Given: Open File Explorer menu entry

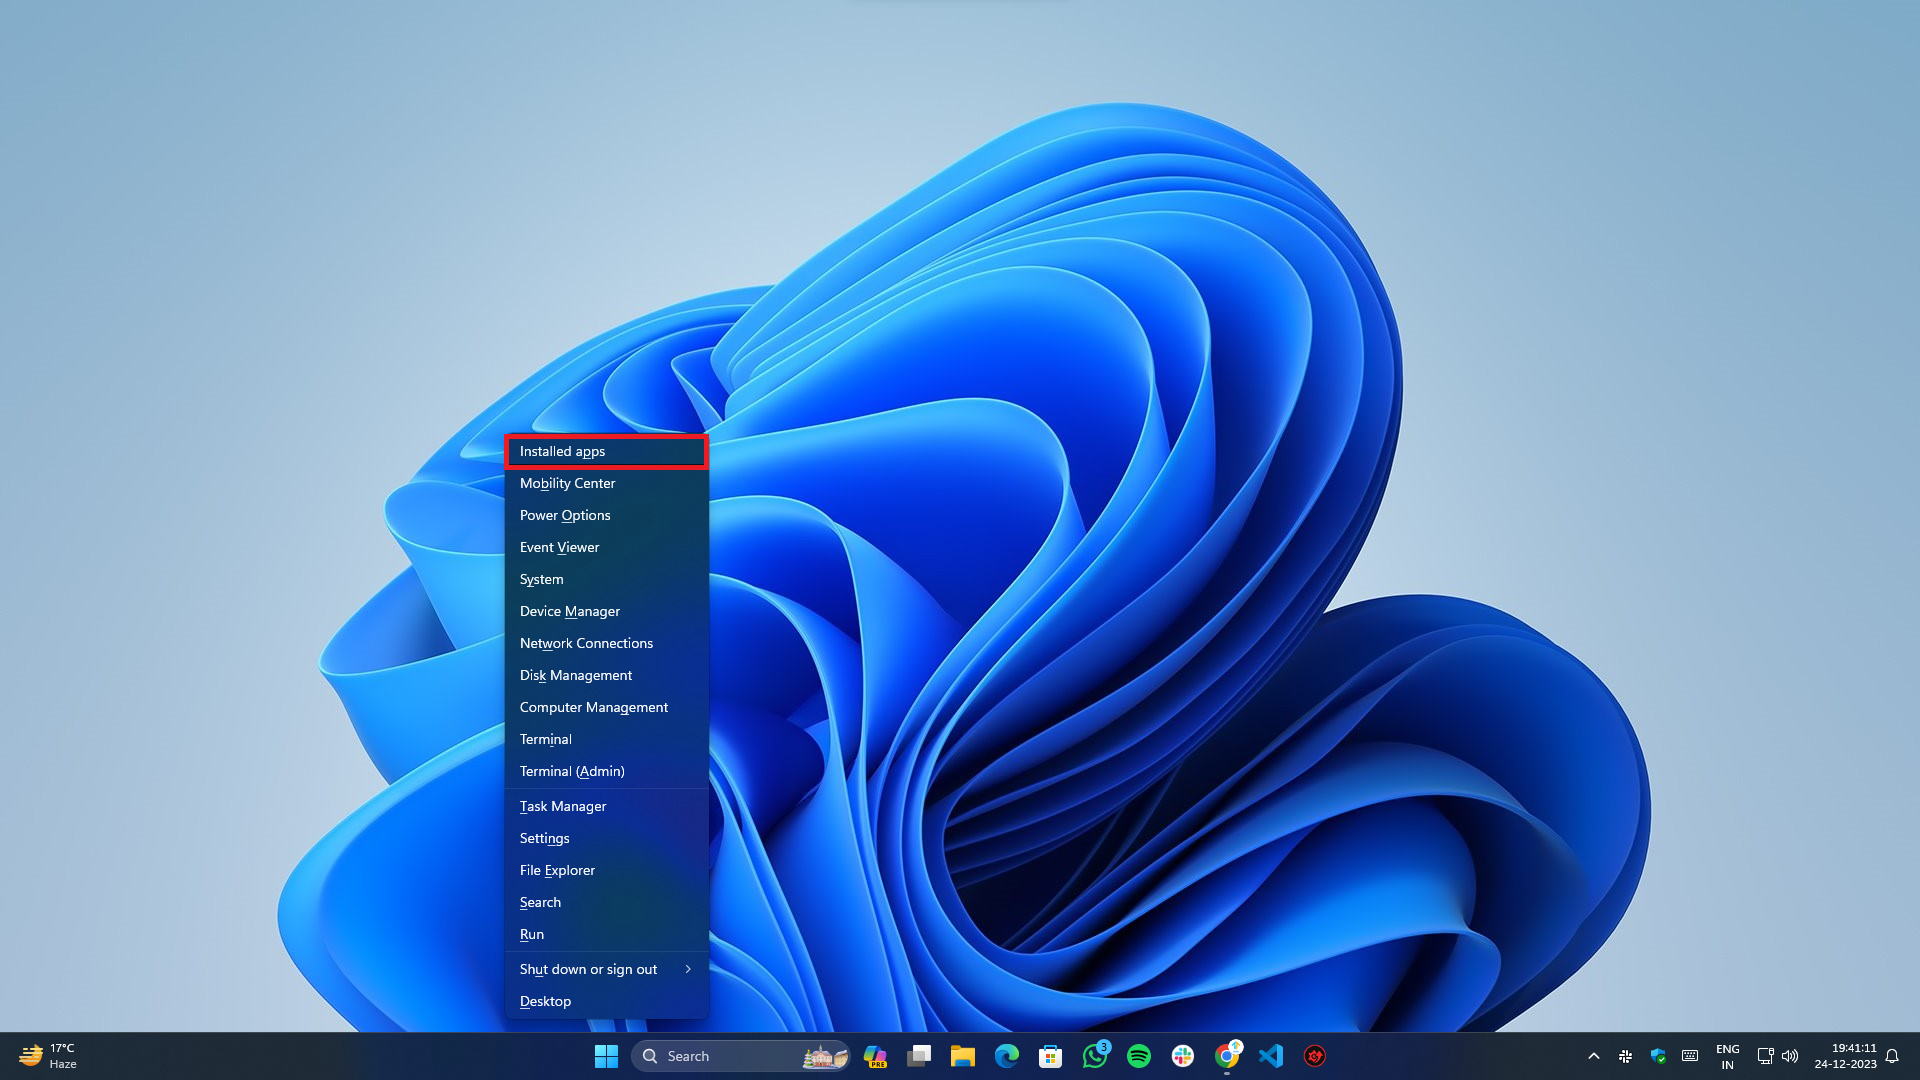Looking at the screenshot, I should point(606,870).
